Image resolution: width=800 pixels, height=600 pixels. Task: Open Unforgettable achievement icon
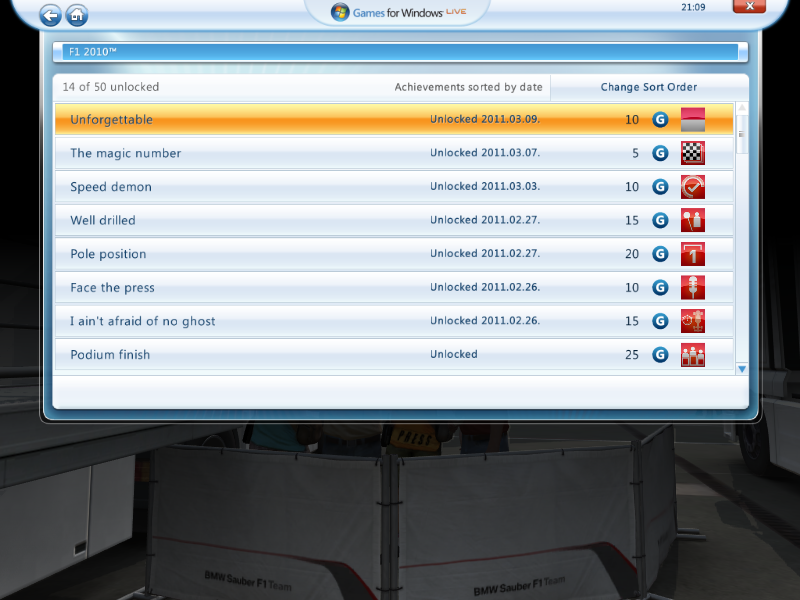coord(693,119)
